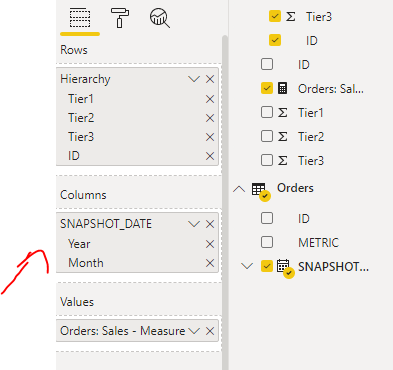Select Tier1 level in Rows well
The width and height of the screenshot is (393, 370).
coord(81,99)
